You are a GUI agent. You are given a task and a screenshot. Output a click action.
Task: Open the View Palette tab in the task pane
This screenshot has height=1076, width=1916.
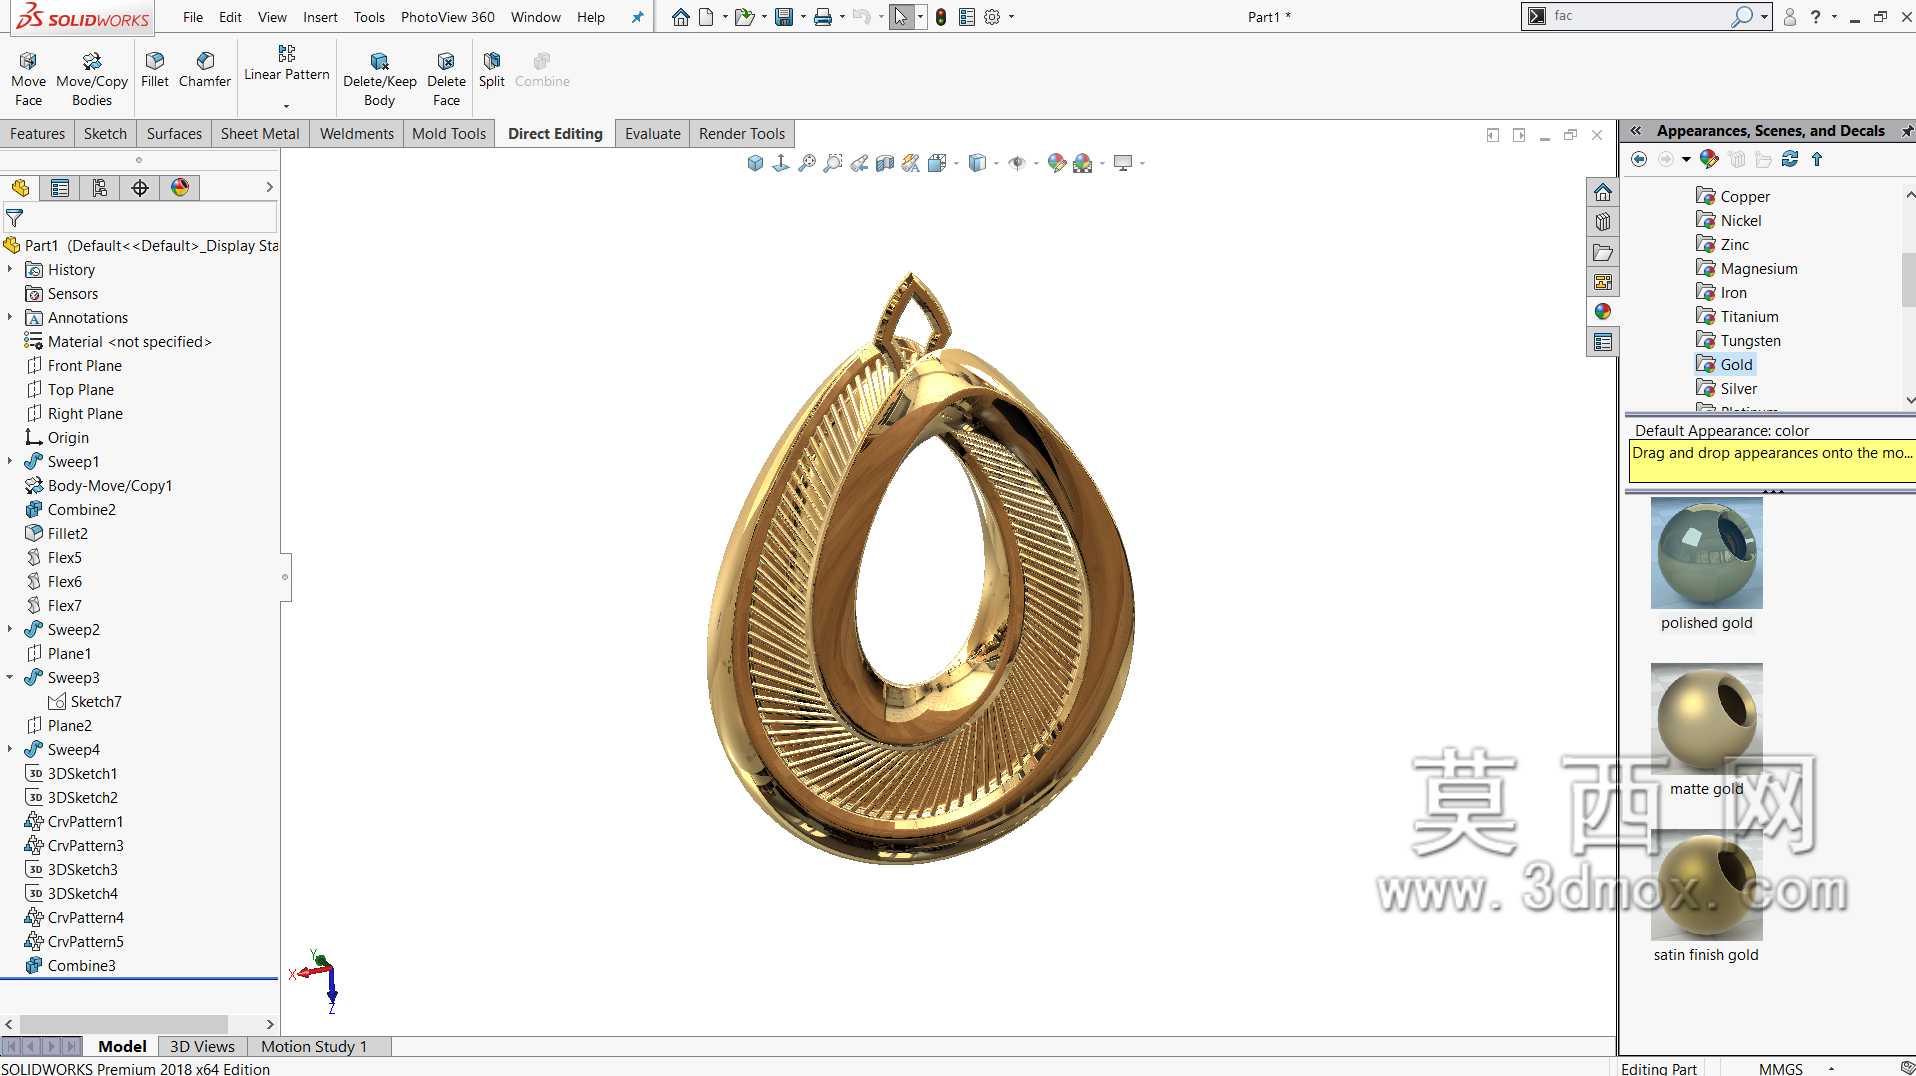pyautogui.click(x=1603, y=282)
